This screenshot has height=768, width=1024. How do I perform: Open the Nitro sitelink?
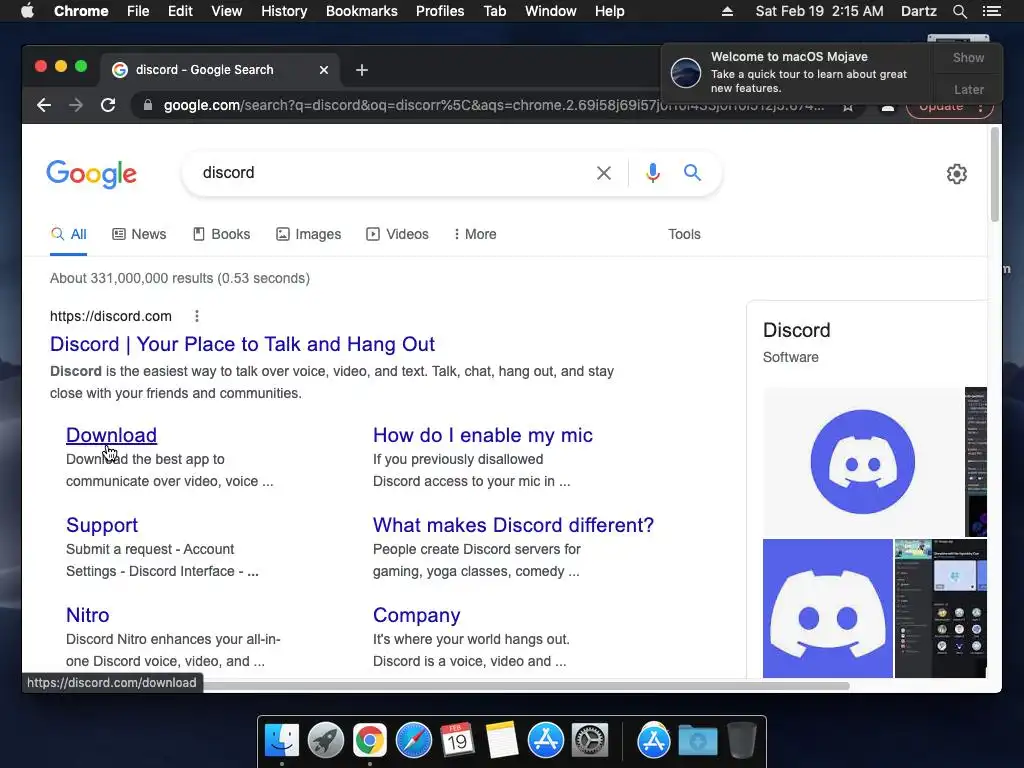tap(88, 615)
